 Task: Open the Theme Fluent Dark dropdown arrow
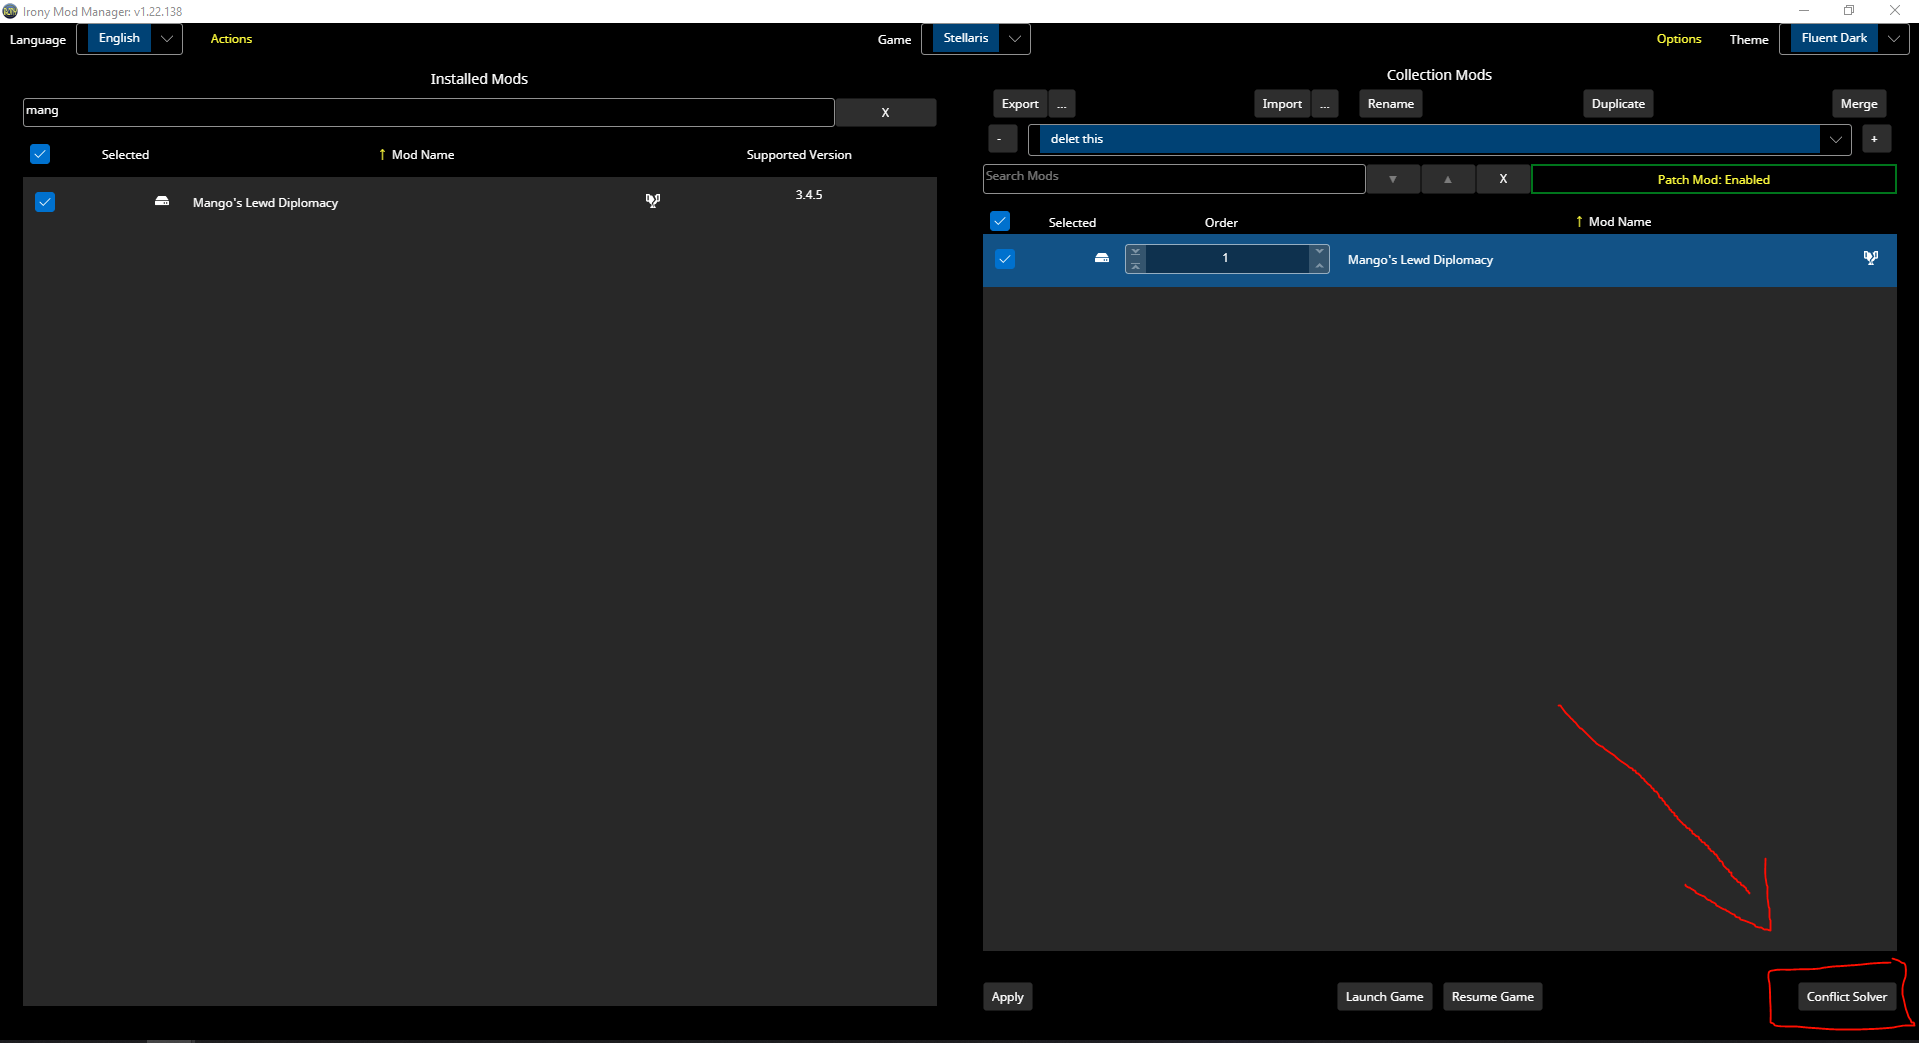pos(1894,38)
